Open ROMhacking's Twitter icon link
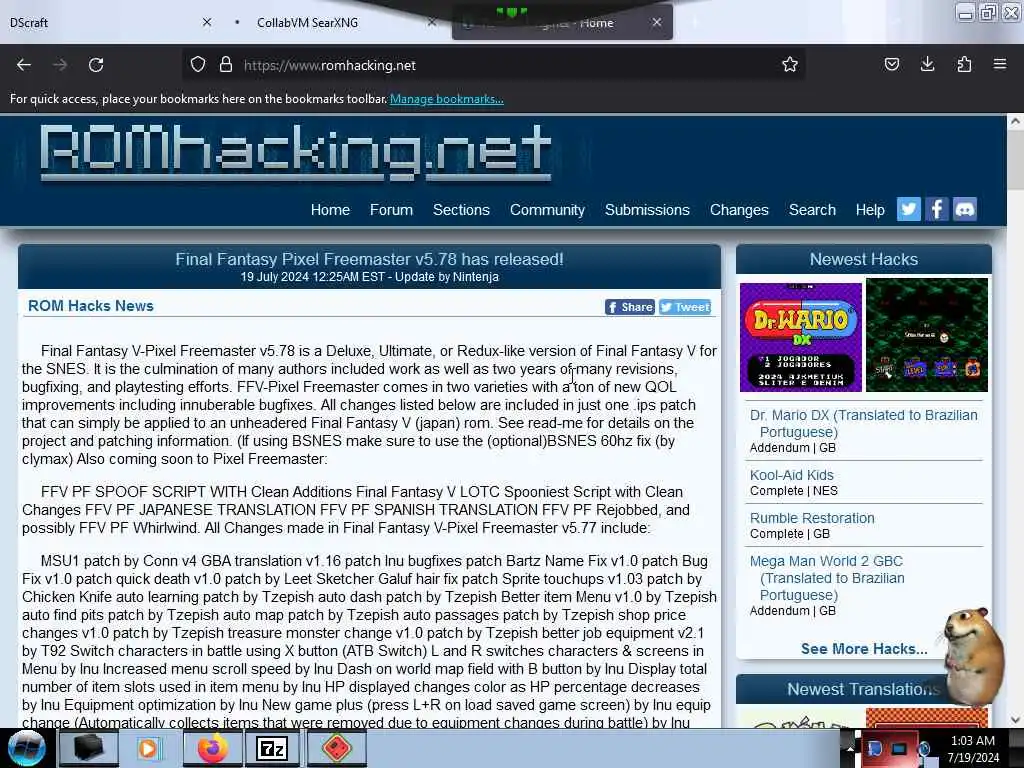This screenshot has width=1024, height=768. pos(908,209)
